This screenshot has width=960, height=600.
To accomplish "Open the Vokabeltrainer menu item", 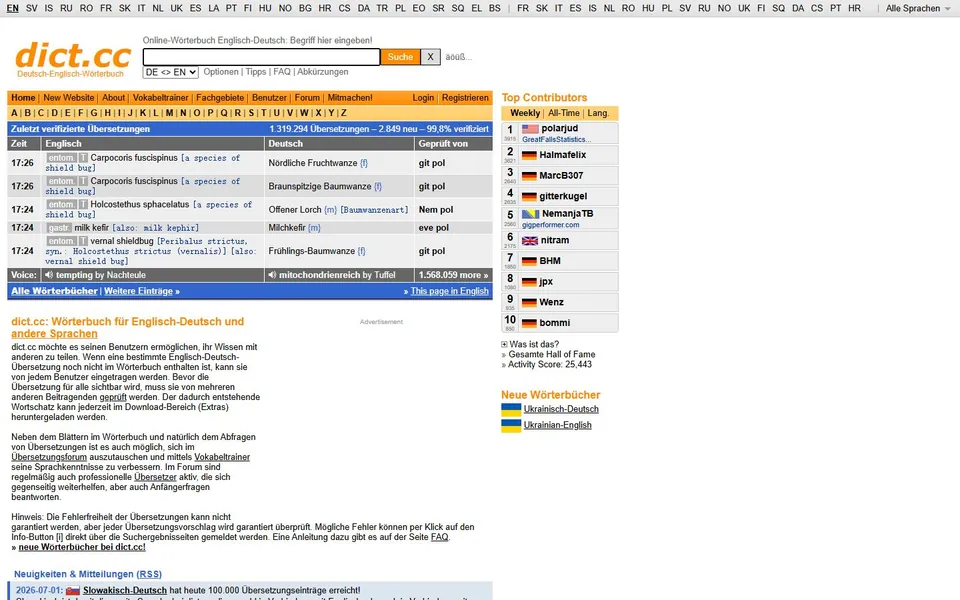I will pos(160,98).
